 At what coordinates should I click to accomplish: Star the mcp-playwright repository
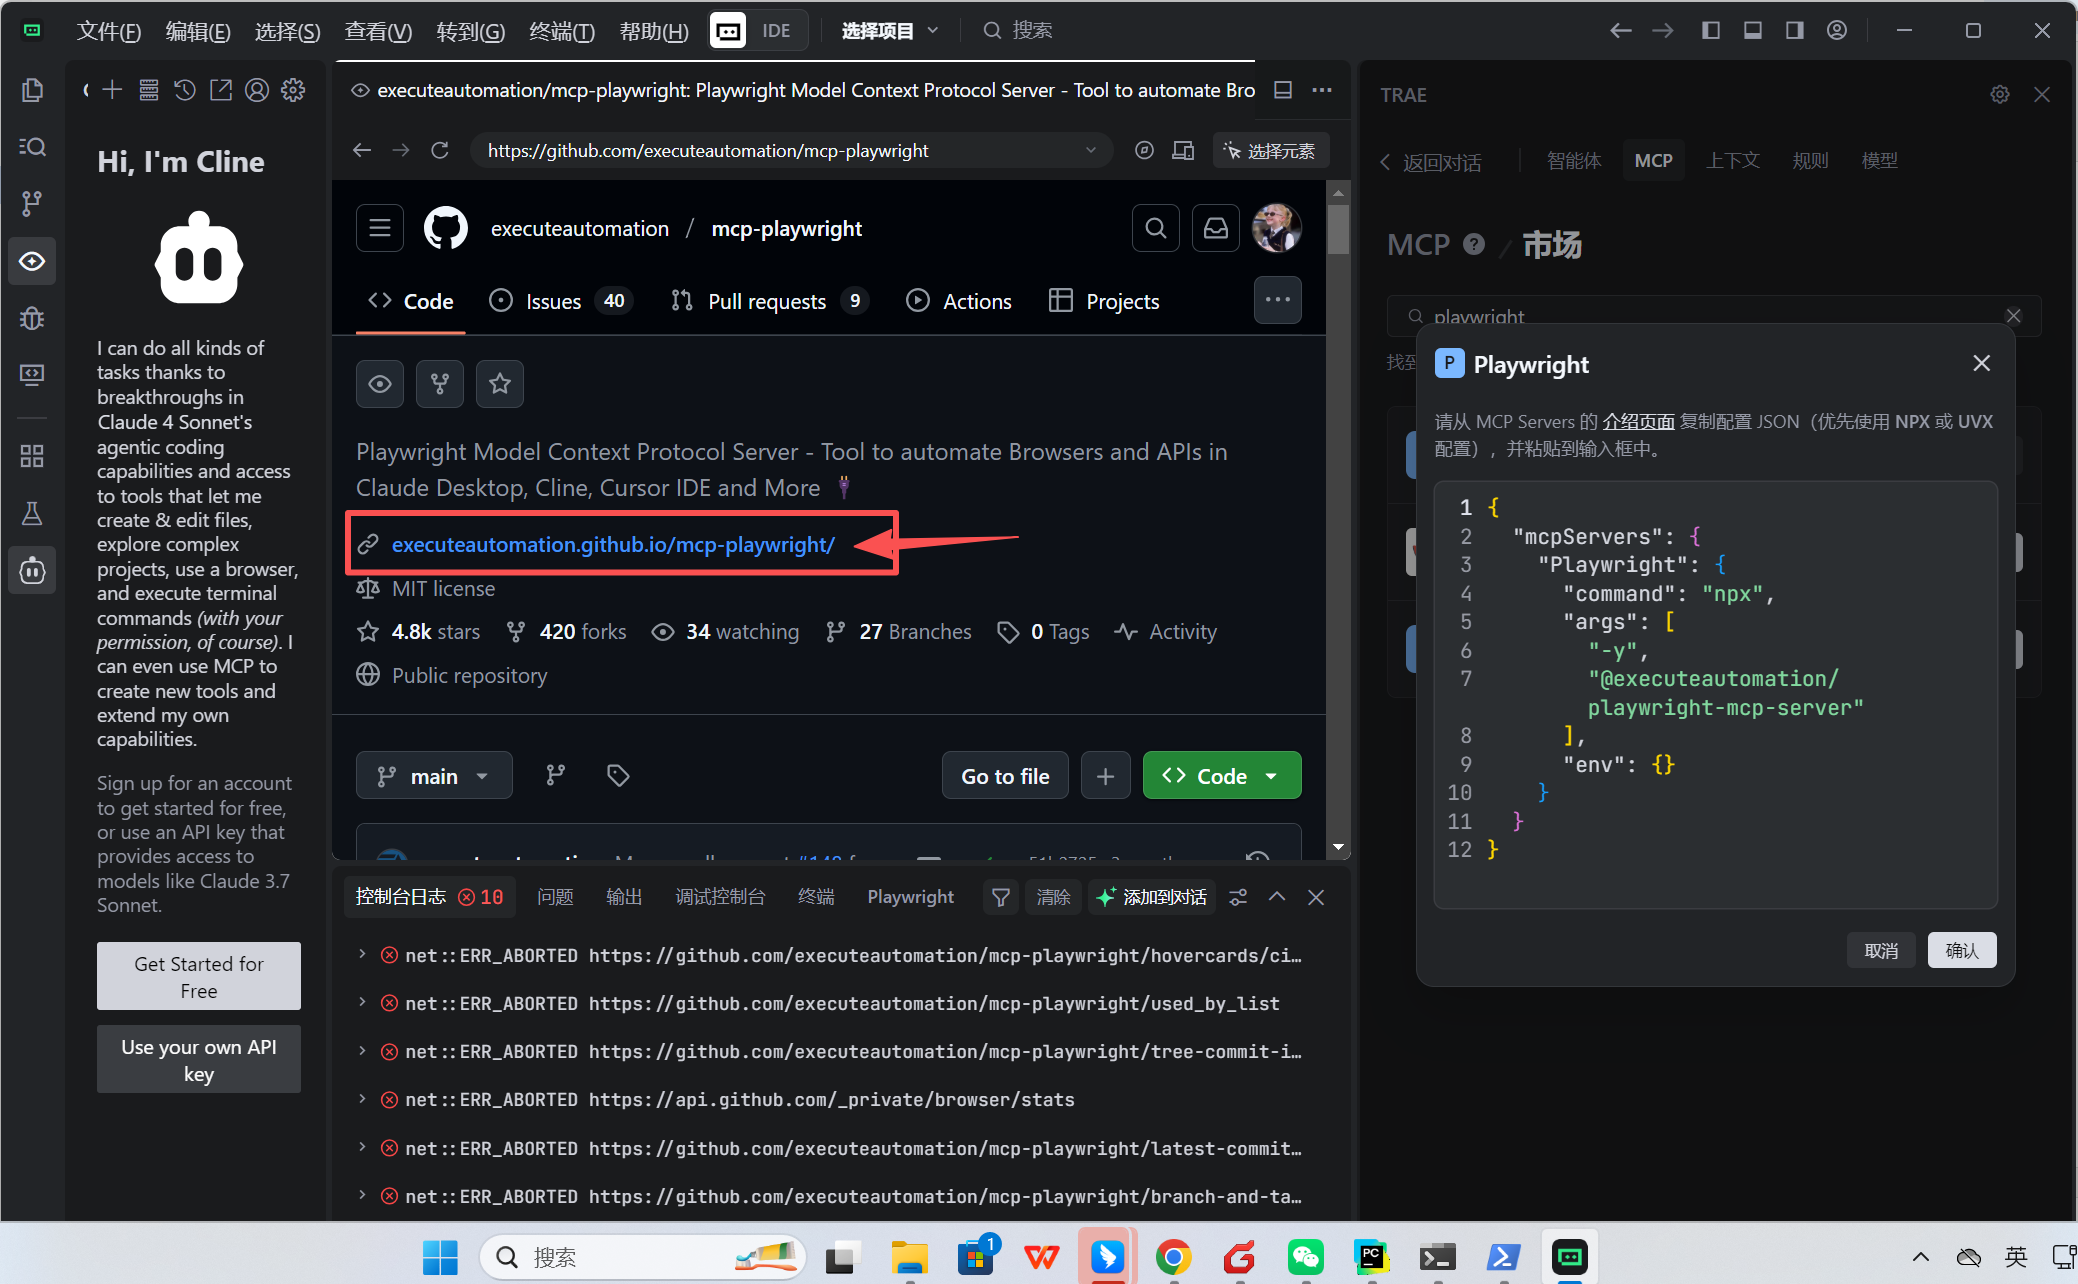click(500, 384)
